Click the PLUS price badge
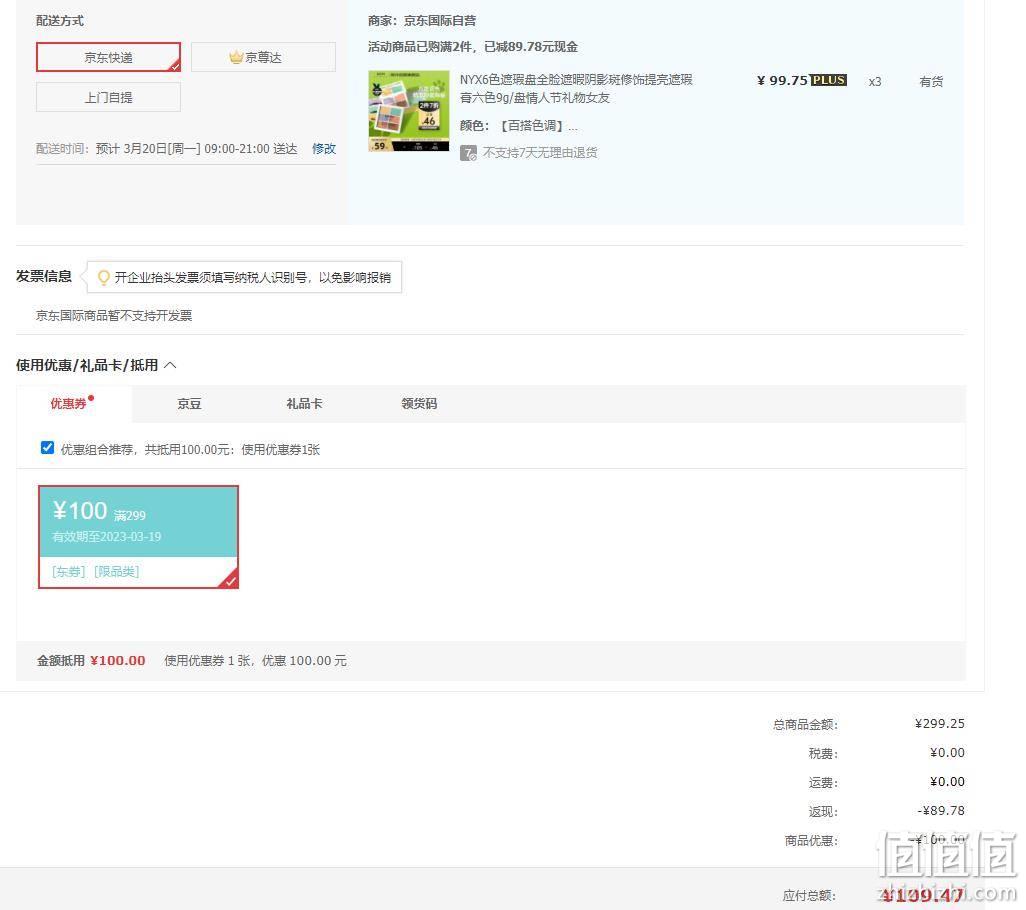 [828, 80]
